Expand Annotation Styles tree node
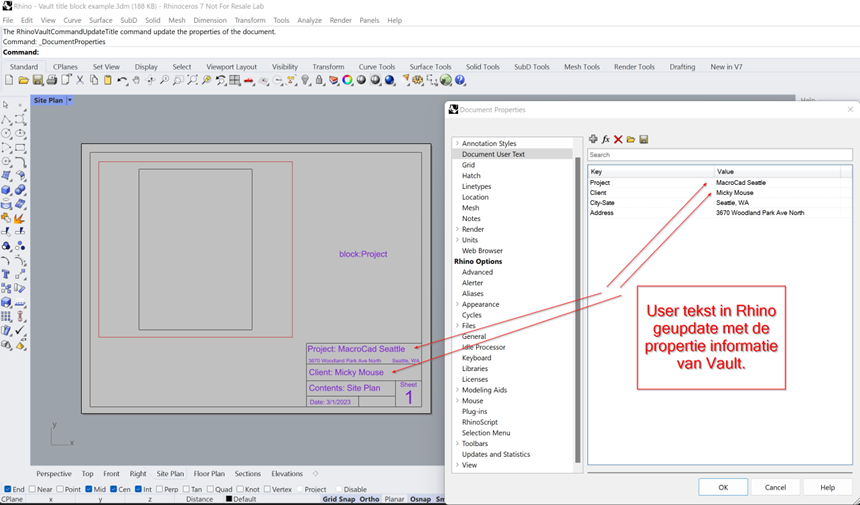Screen dimensions: 860x505 [x=457, y=143]
